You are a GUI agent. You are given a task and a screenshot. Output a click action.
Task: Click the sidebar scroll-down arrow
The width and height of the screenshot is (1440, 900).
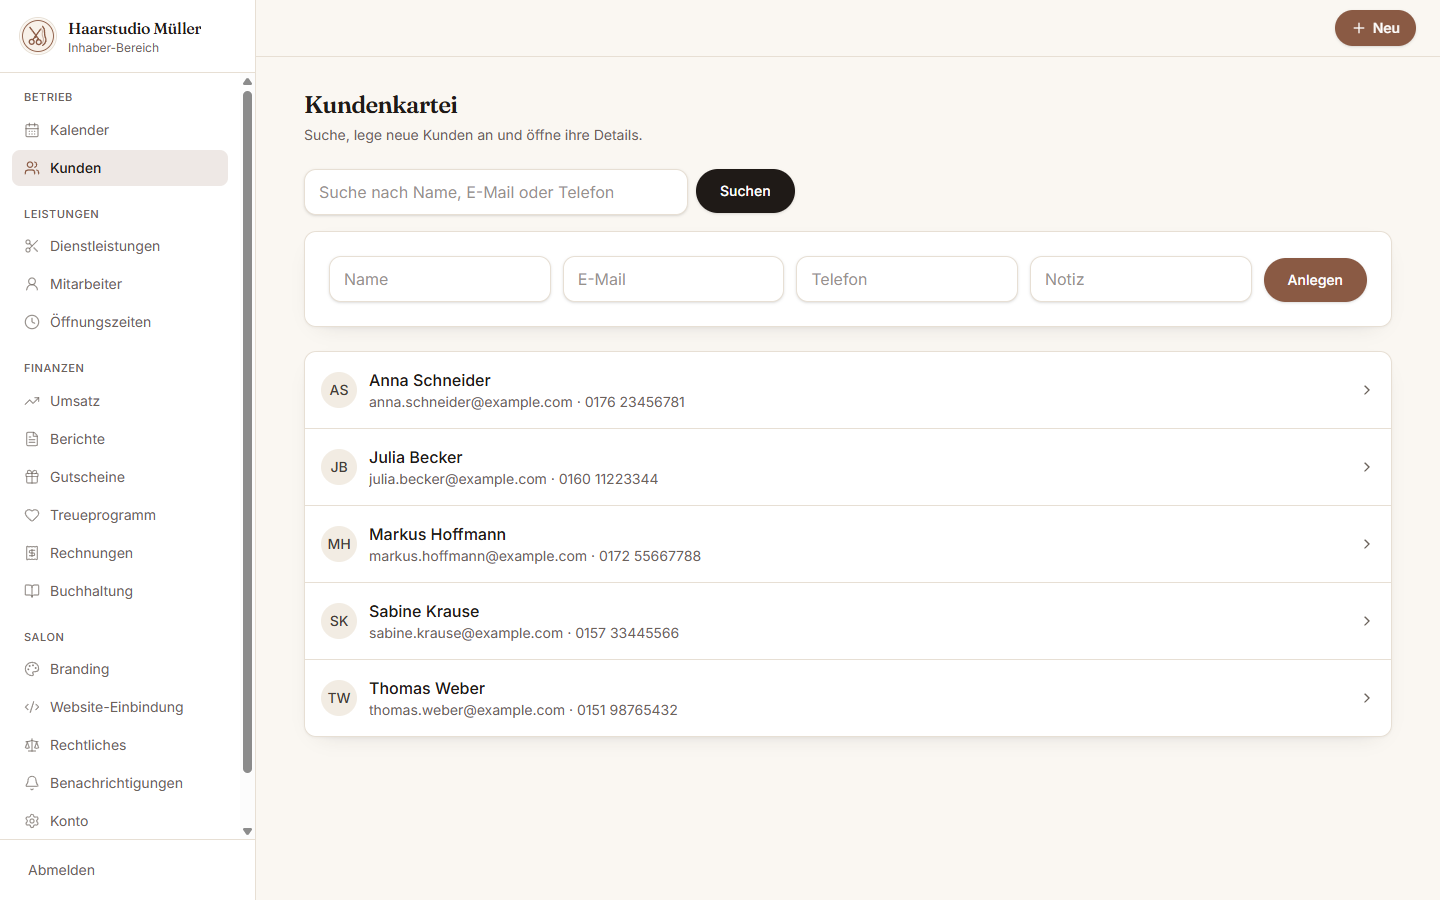(247, 831)
